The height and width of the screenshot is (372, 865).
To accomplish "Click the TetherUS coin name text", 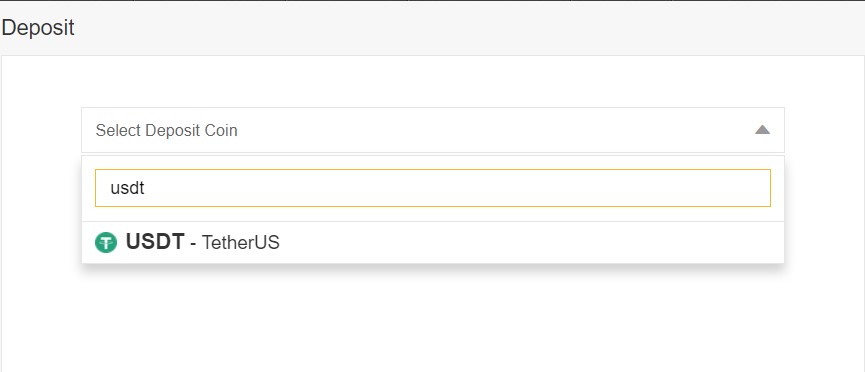I will [241, 242].
